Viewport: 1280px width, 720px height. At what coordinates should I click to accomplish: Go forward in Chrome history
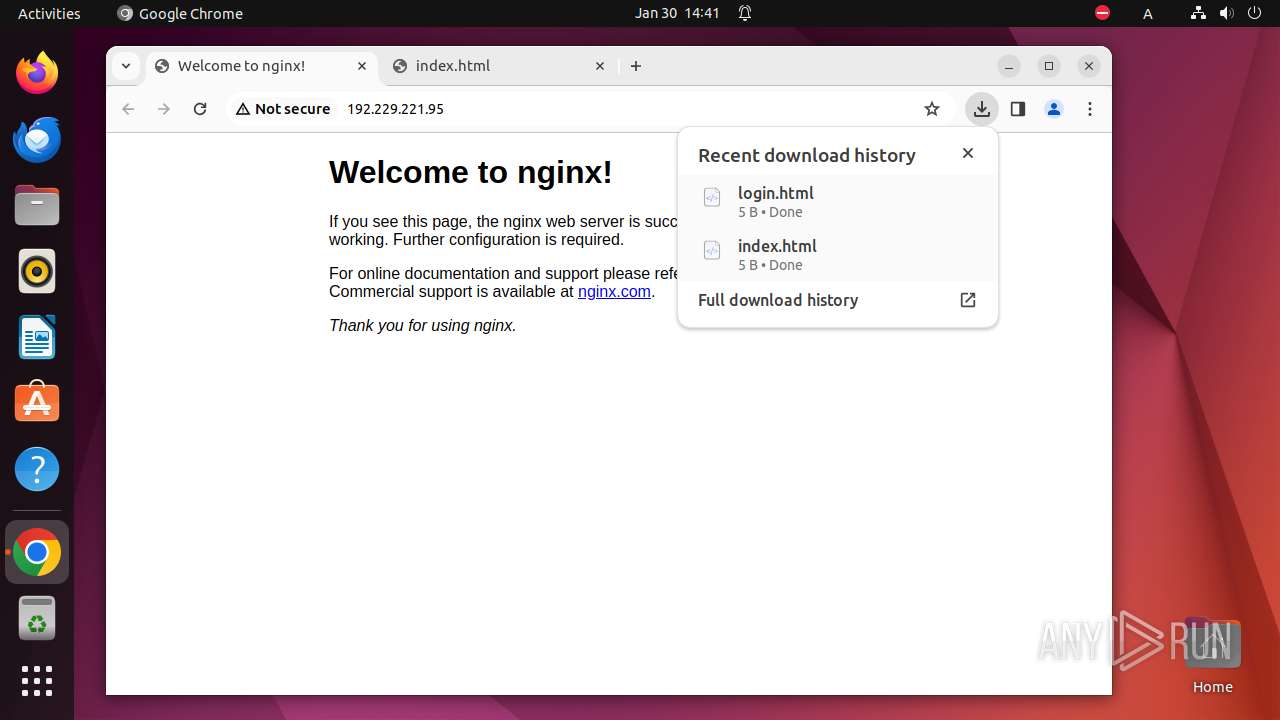pos(164,109)
